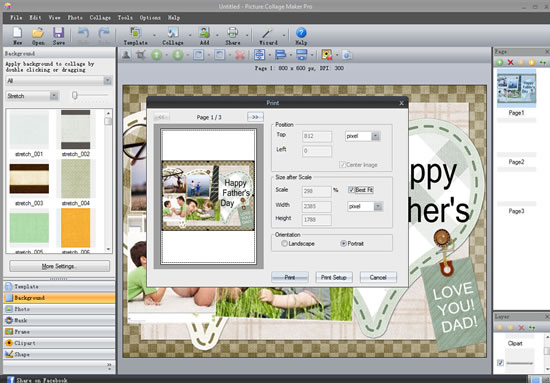Viewport: 550px width, 383px height.
Task: Open the Template toolbar icon
Action: (135, 33)
